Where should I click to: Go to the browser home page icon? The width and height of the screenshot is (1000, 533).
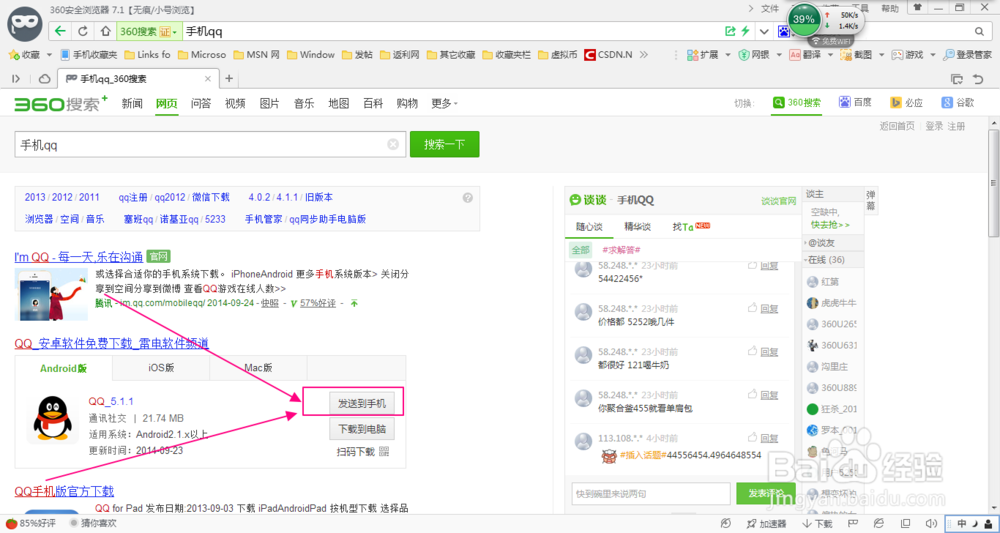click(105, 31)
